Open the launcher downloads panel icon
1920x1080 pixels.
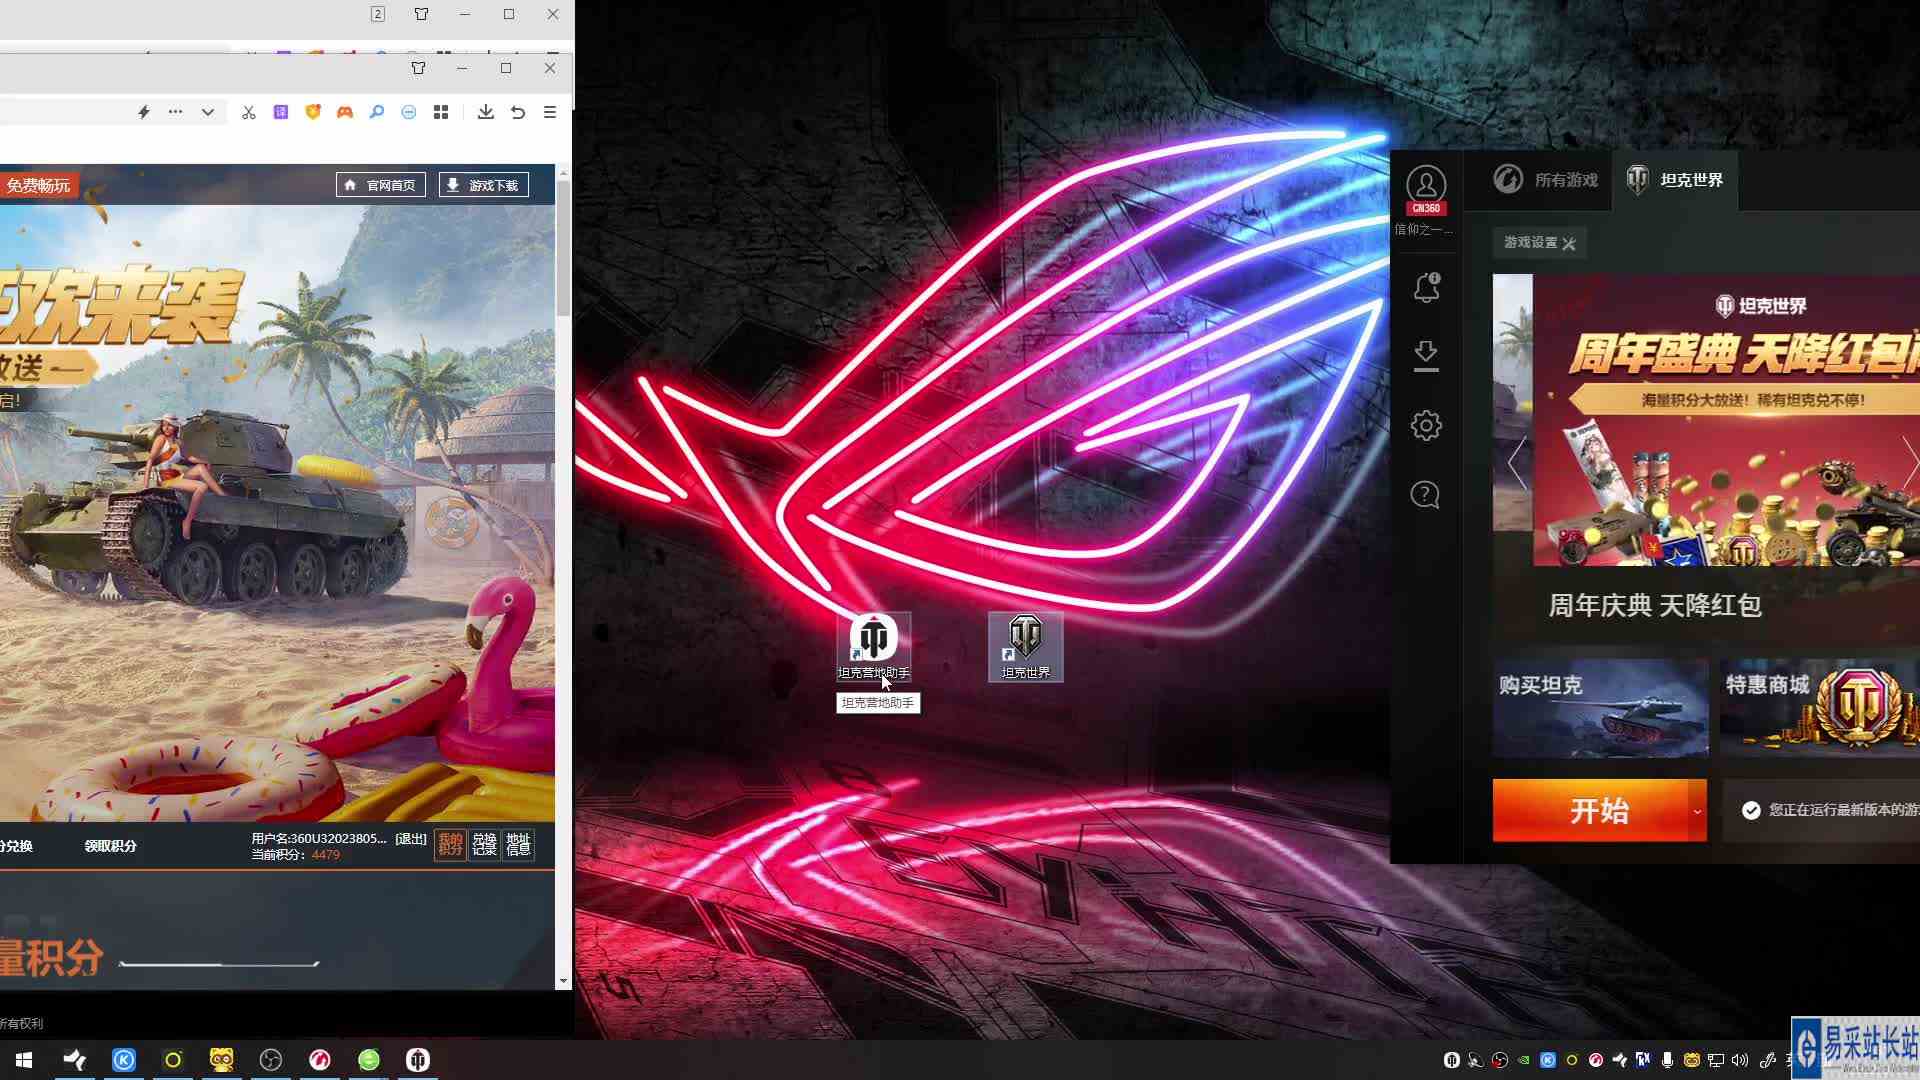pyautogui.click(x=1426, y=355)
